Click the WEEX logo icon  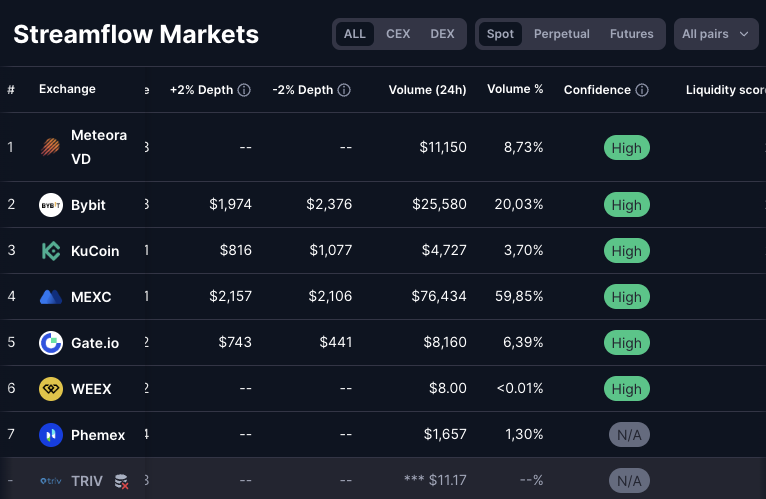coord(51,389)
